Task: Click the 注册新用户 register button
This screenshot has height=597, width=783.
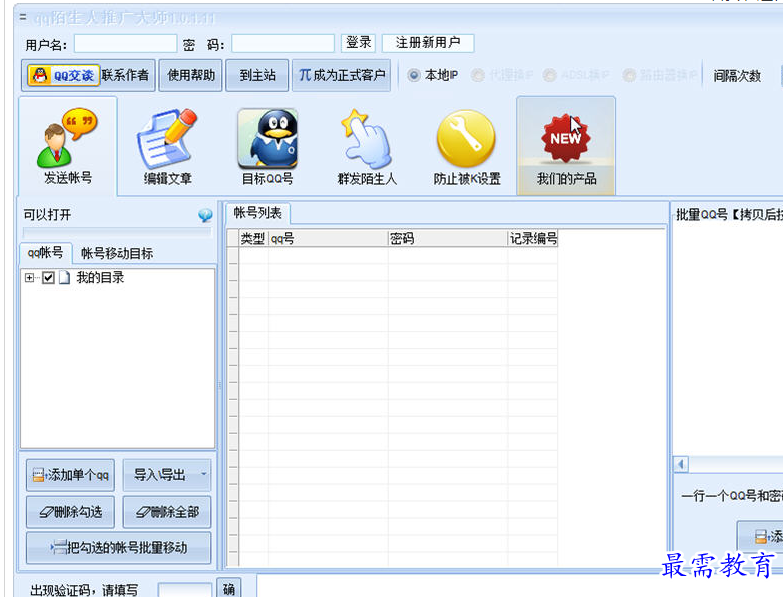Action: pos(428,43)
